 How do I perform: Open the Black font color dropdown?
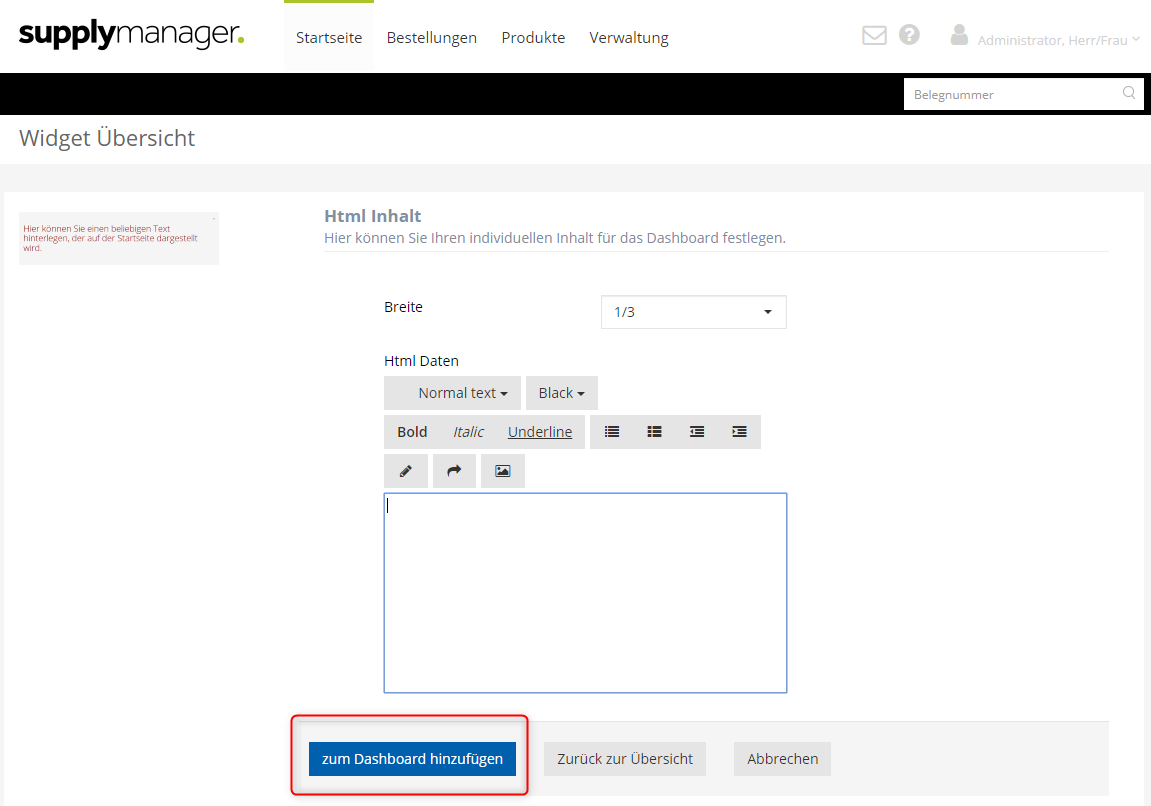[561, 392]
